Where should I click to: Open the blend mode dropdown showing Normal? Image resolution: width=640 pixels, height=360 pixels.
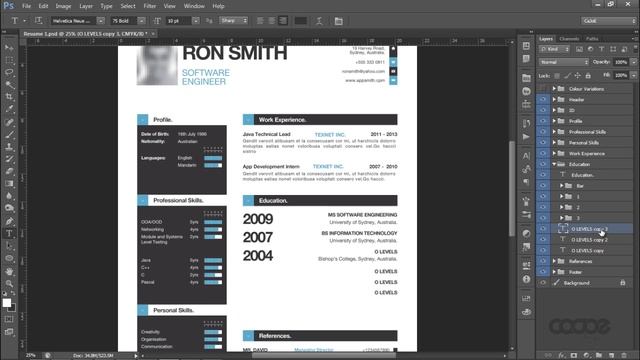click(564, 62)
